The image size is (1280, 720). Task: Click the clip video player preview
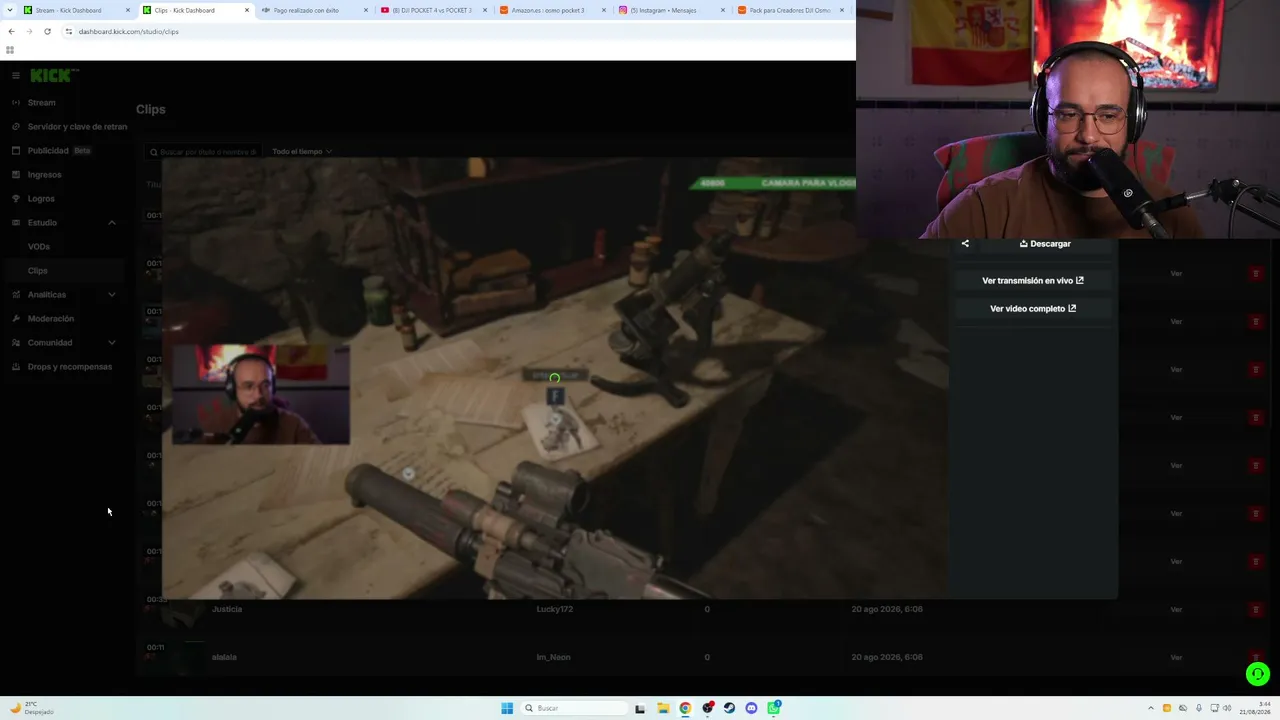(555, 378)
